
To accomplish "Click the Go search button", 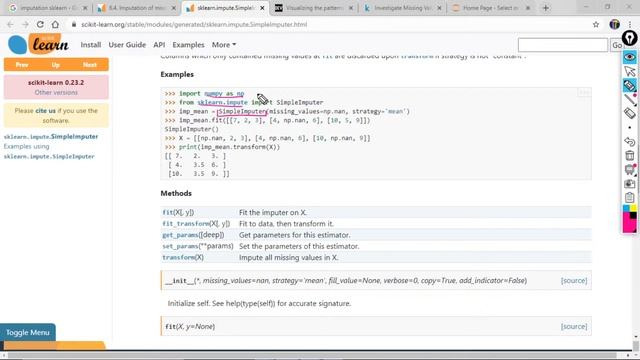I will pyautogui.click(x=616, y=45).
